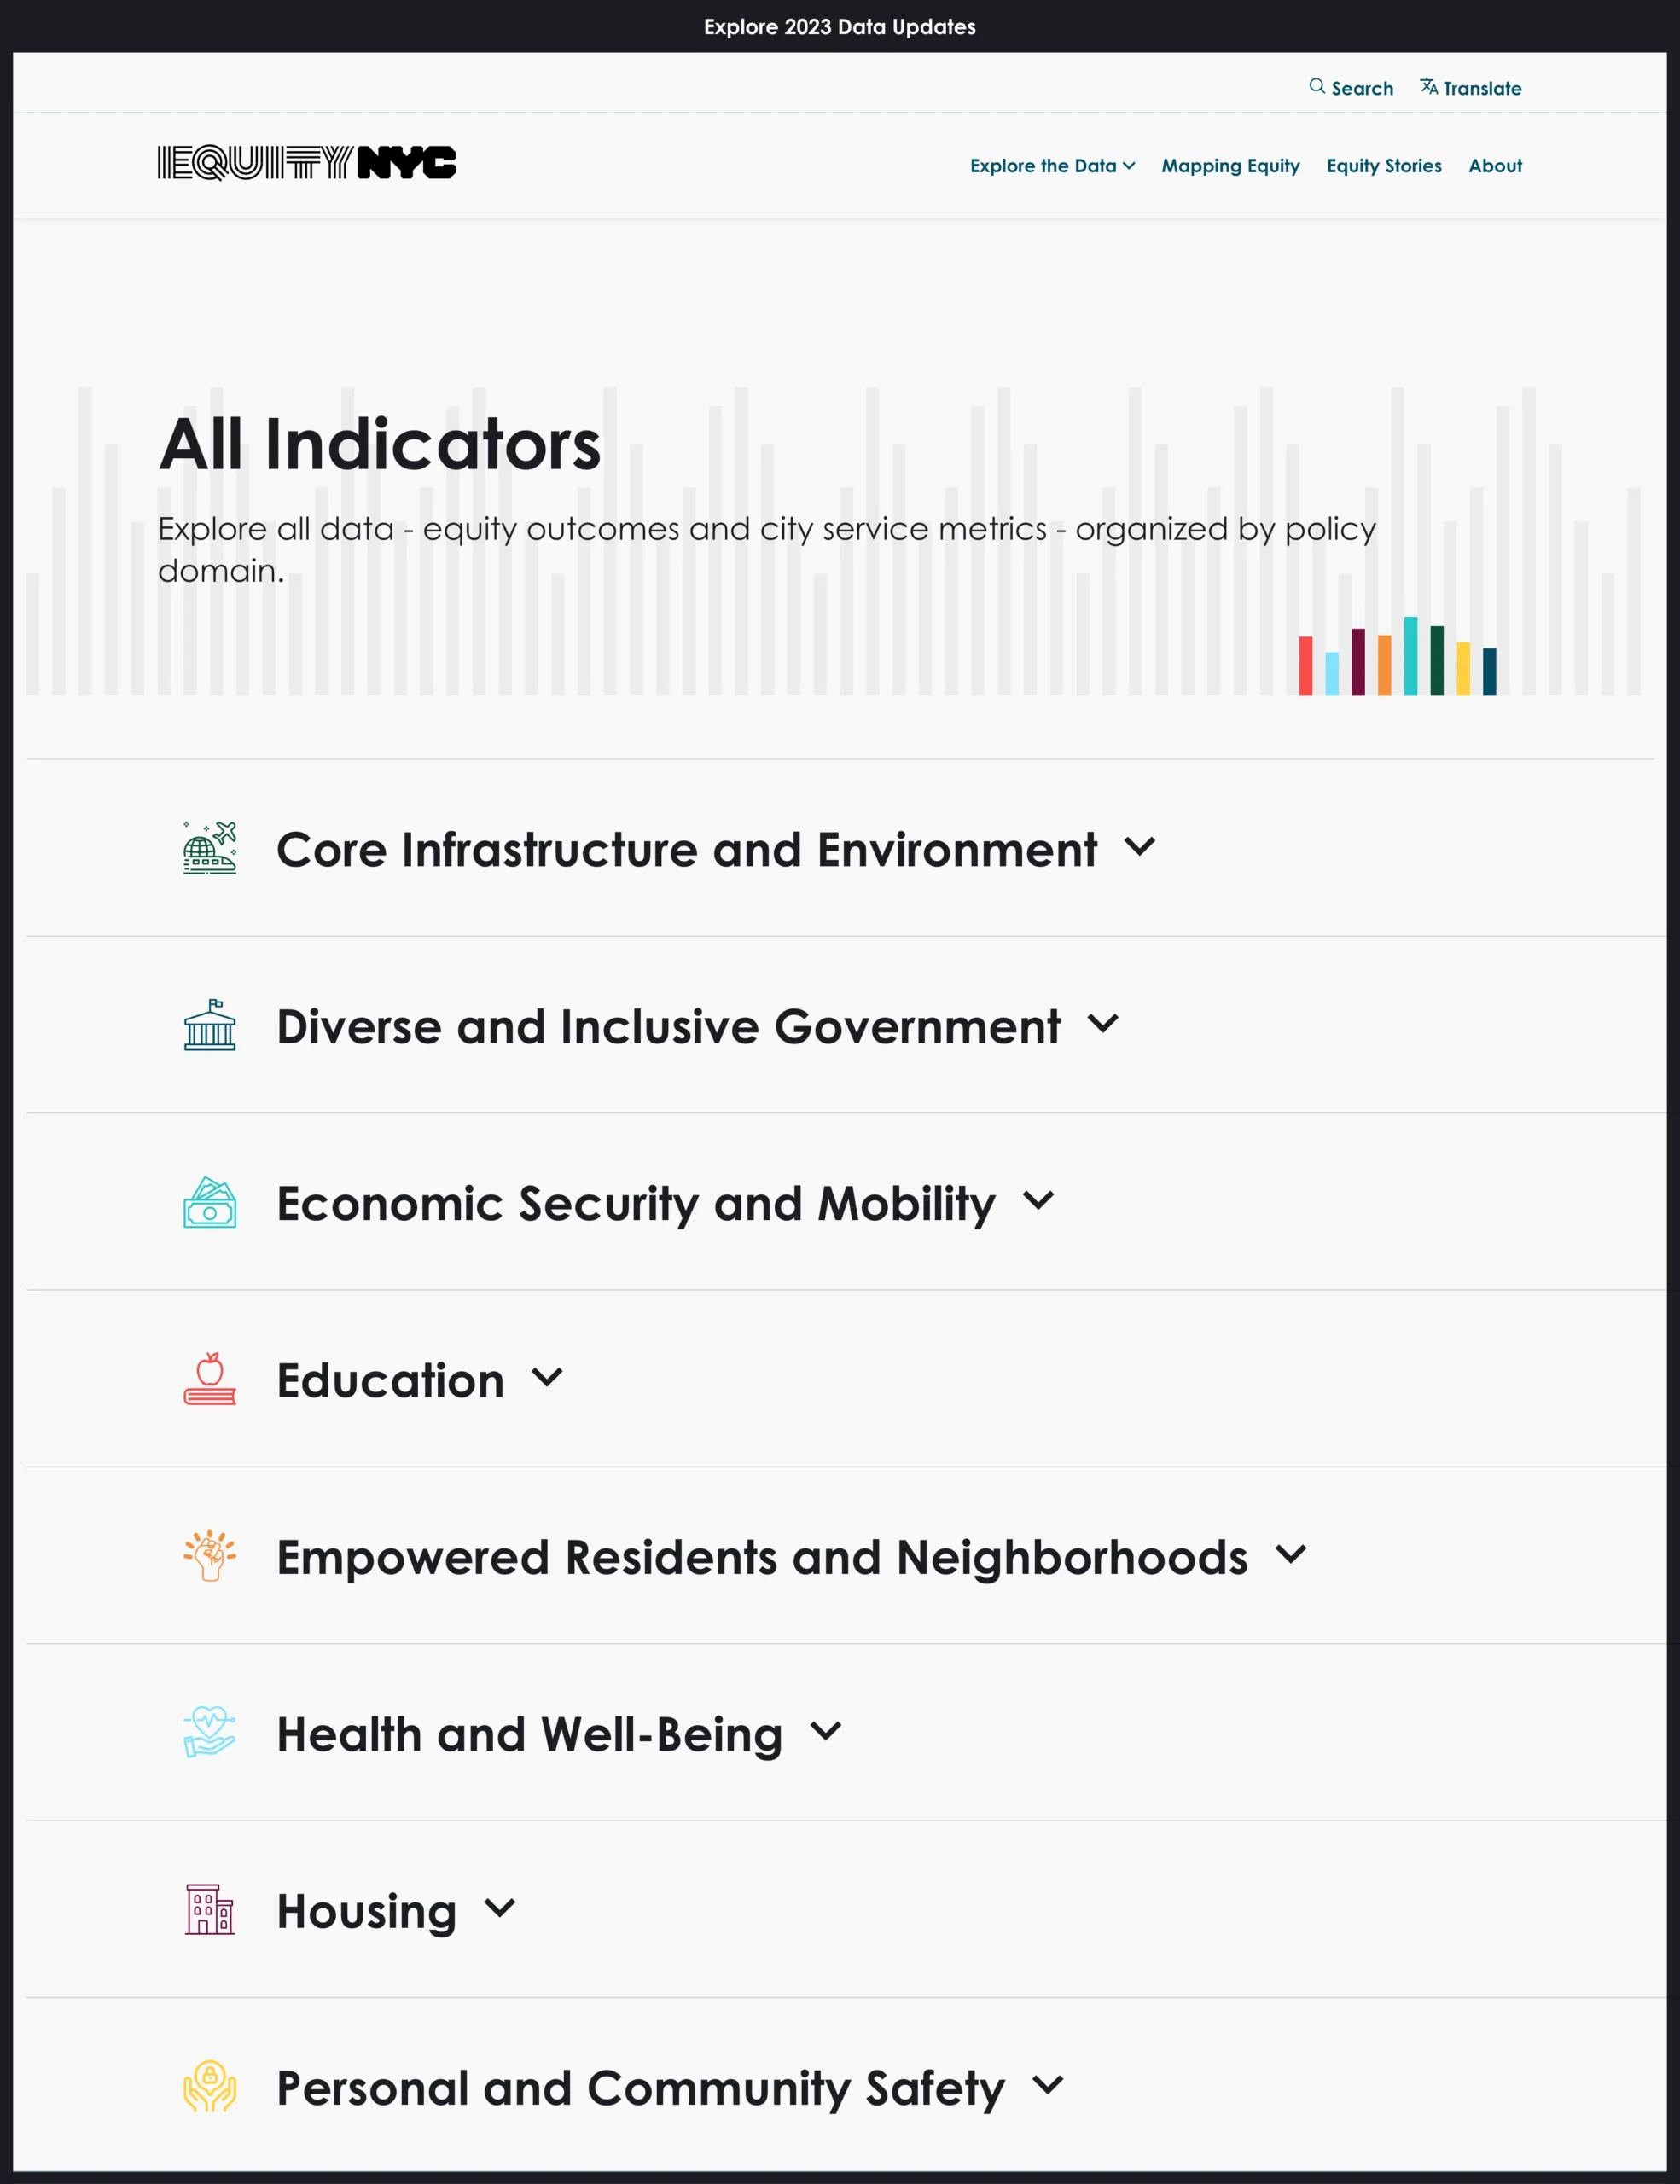
Task: Click the raised fist Empowered Residents icon
Action: pyautogui.click(x=210, y=1556)
